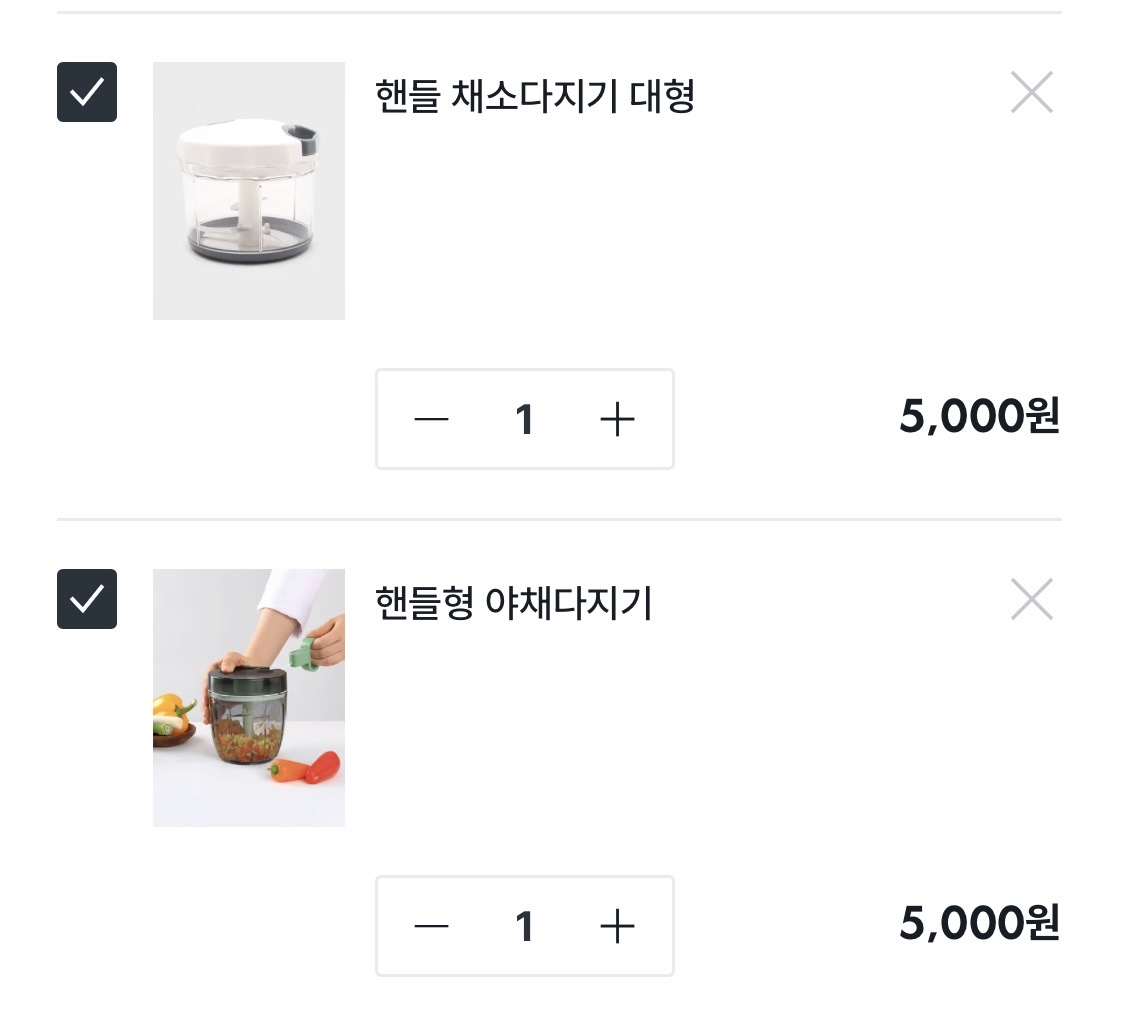
Task: Open the 핸들형 야채다지기 product photo
Action: click(249, 698)
